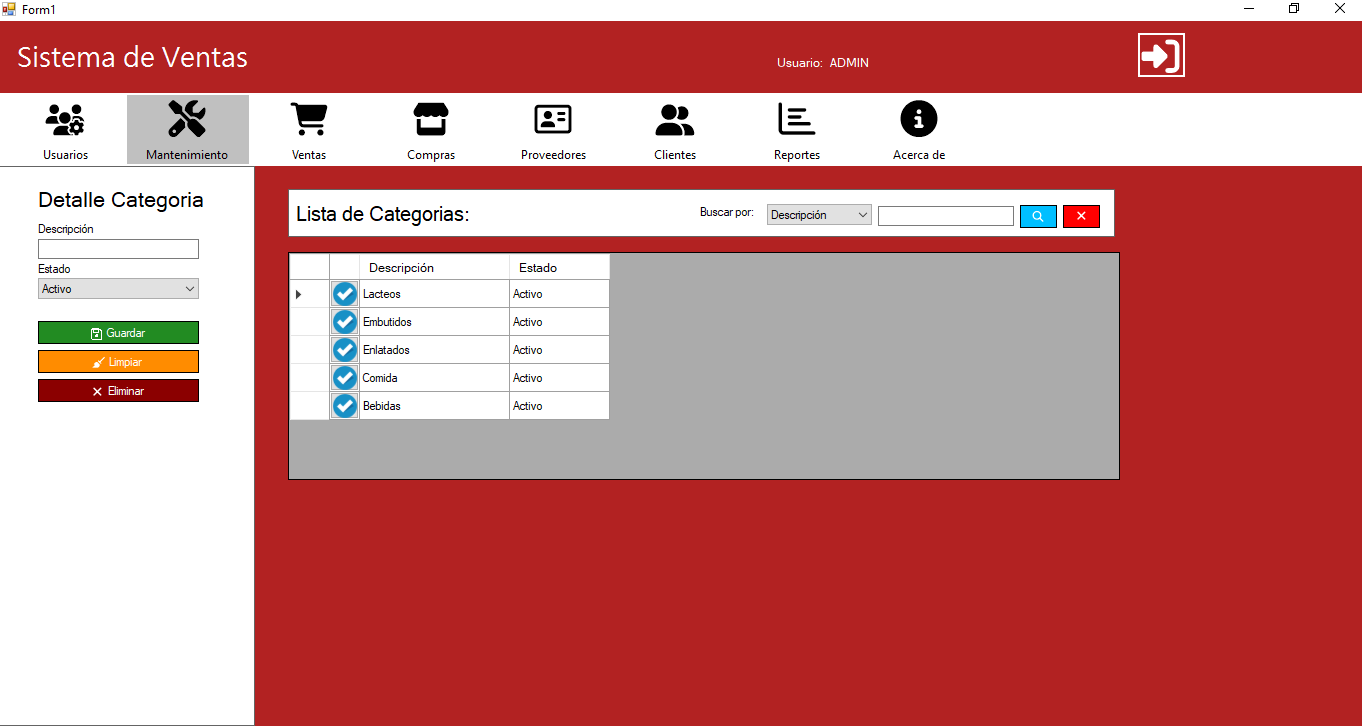This screenshot has height=726, width=1362.
Task: Open the Mantenimiento menu
Action: pyautogui.click(x=187, y=130)
